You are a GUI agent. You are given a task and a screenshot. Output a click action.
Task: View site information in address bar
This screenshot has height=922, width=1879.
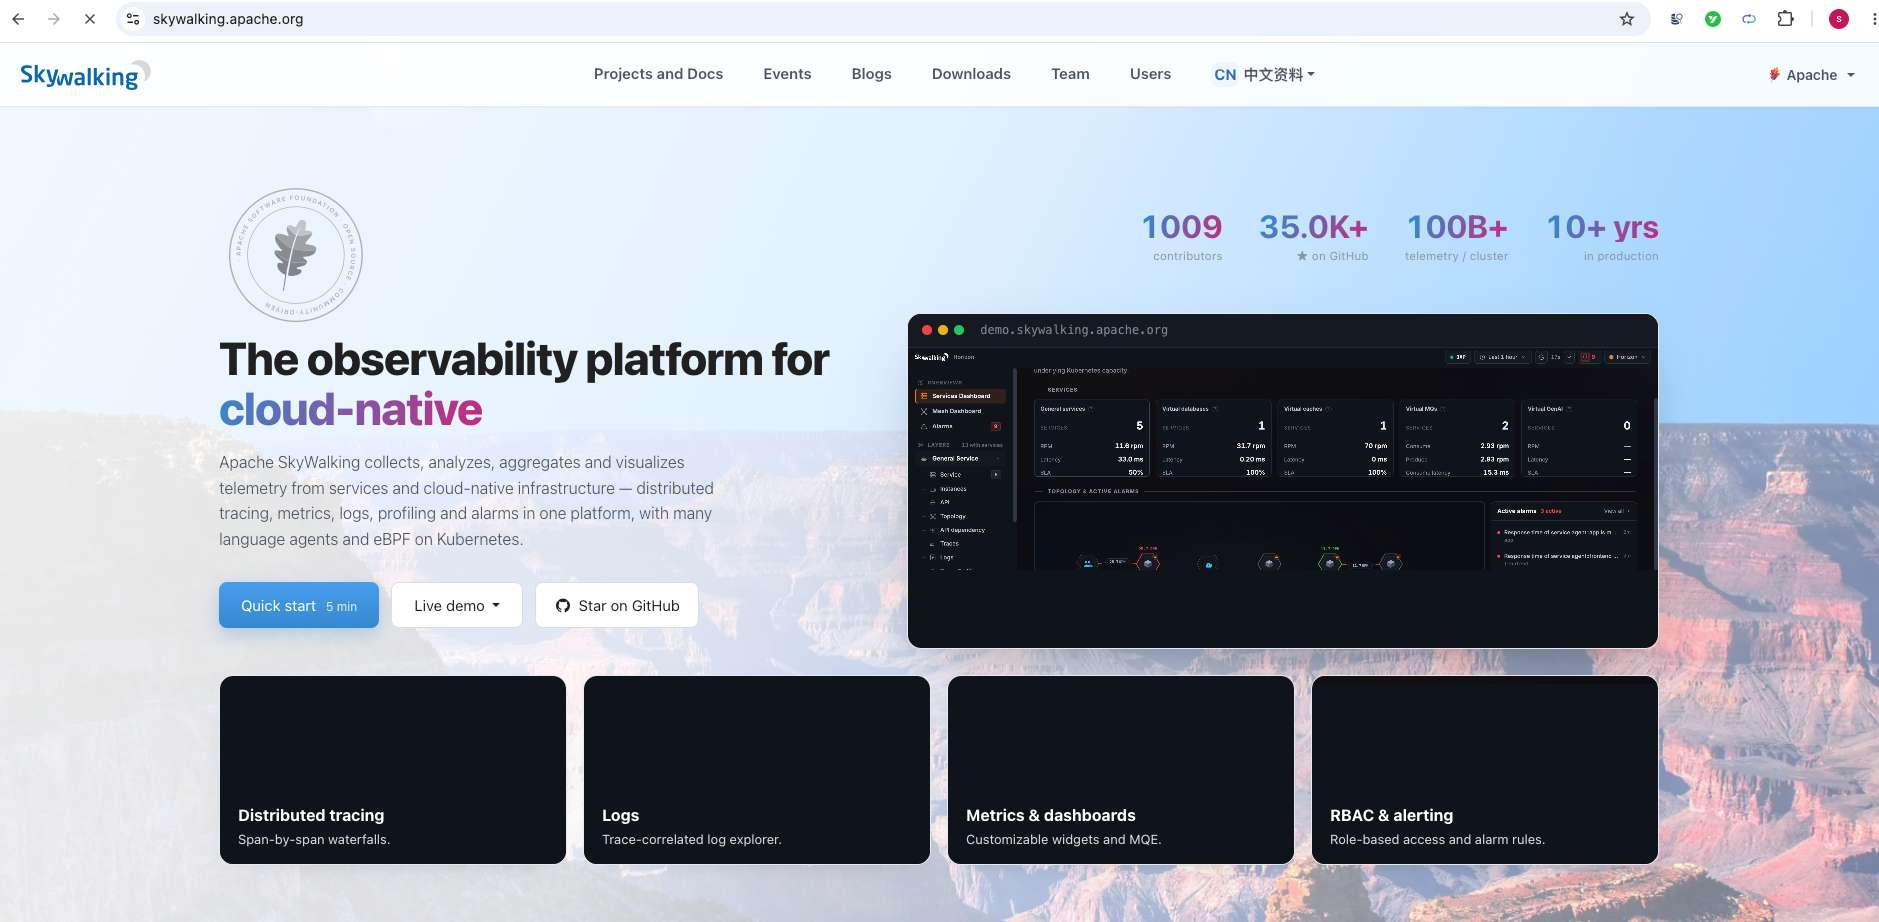tap(133, 19)
